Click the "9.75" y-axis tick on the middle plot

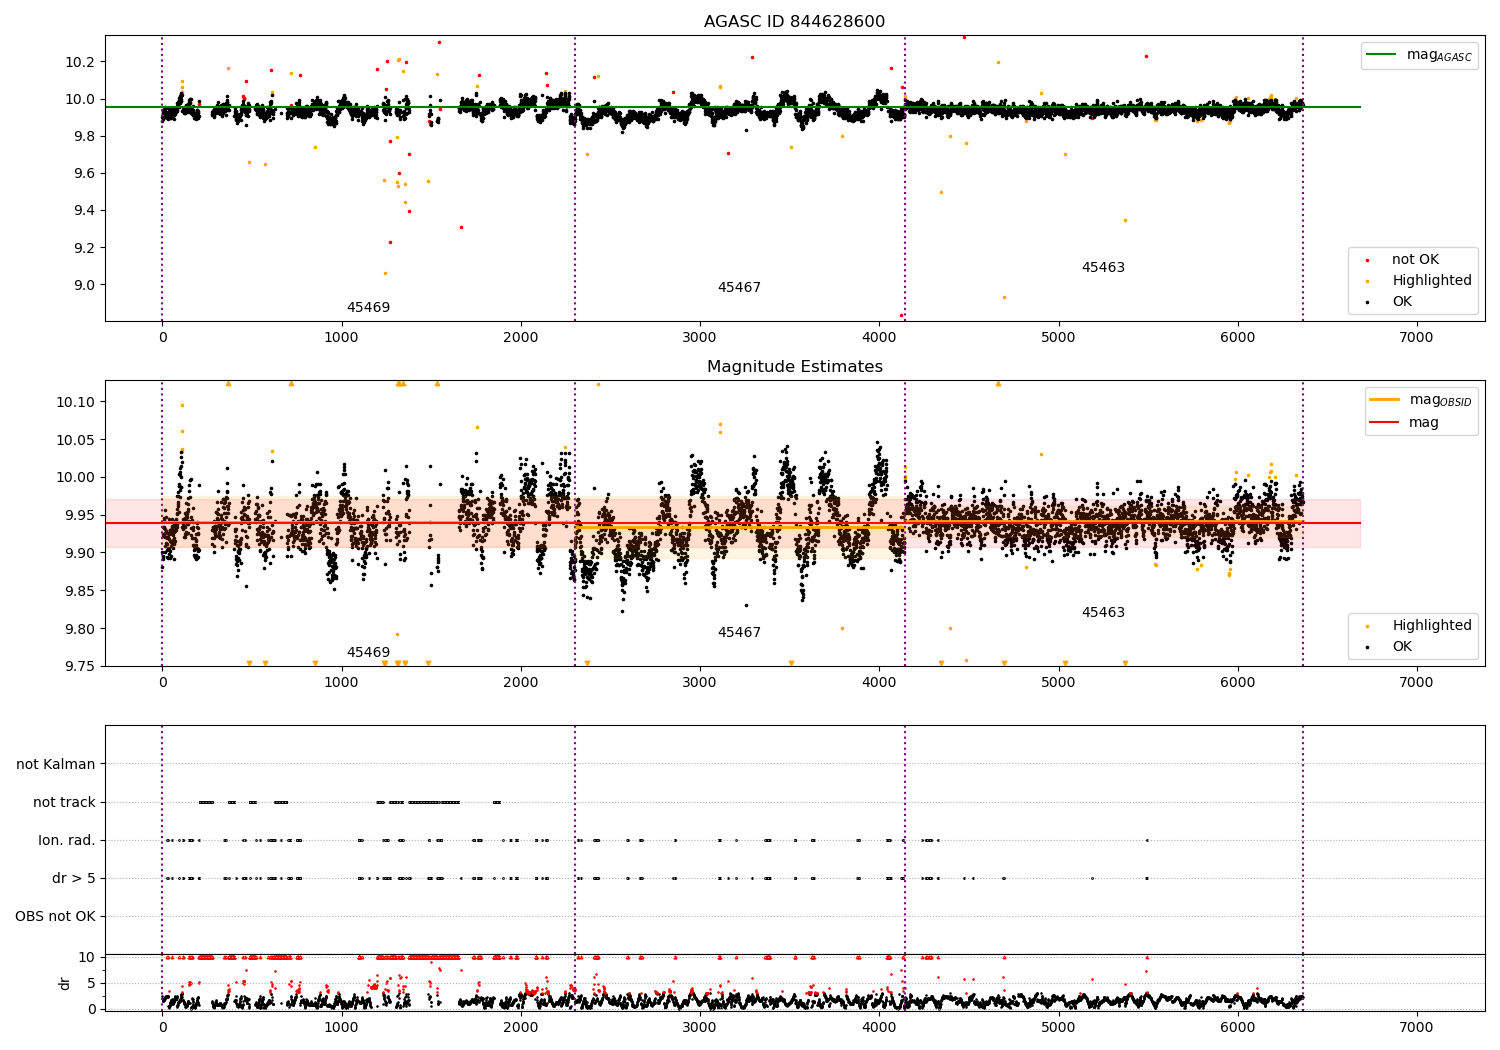coord(80,667)
